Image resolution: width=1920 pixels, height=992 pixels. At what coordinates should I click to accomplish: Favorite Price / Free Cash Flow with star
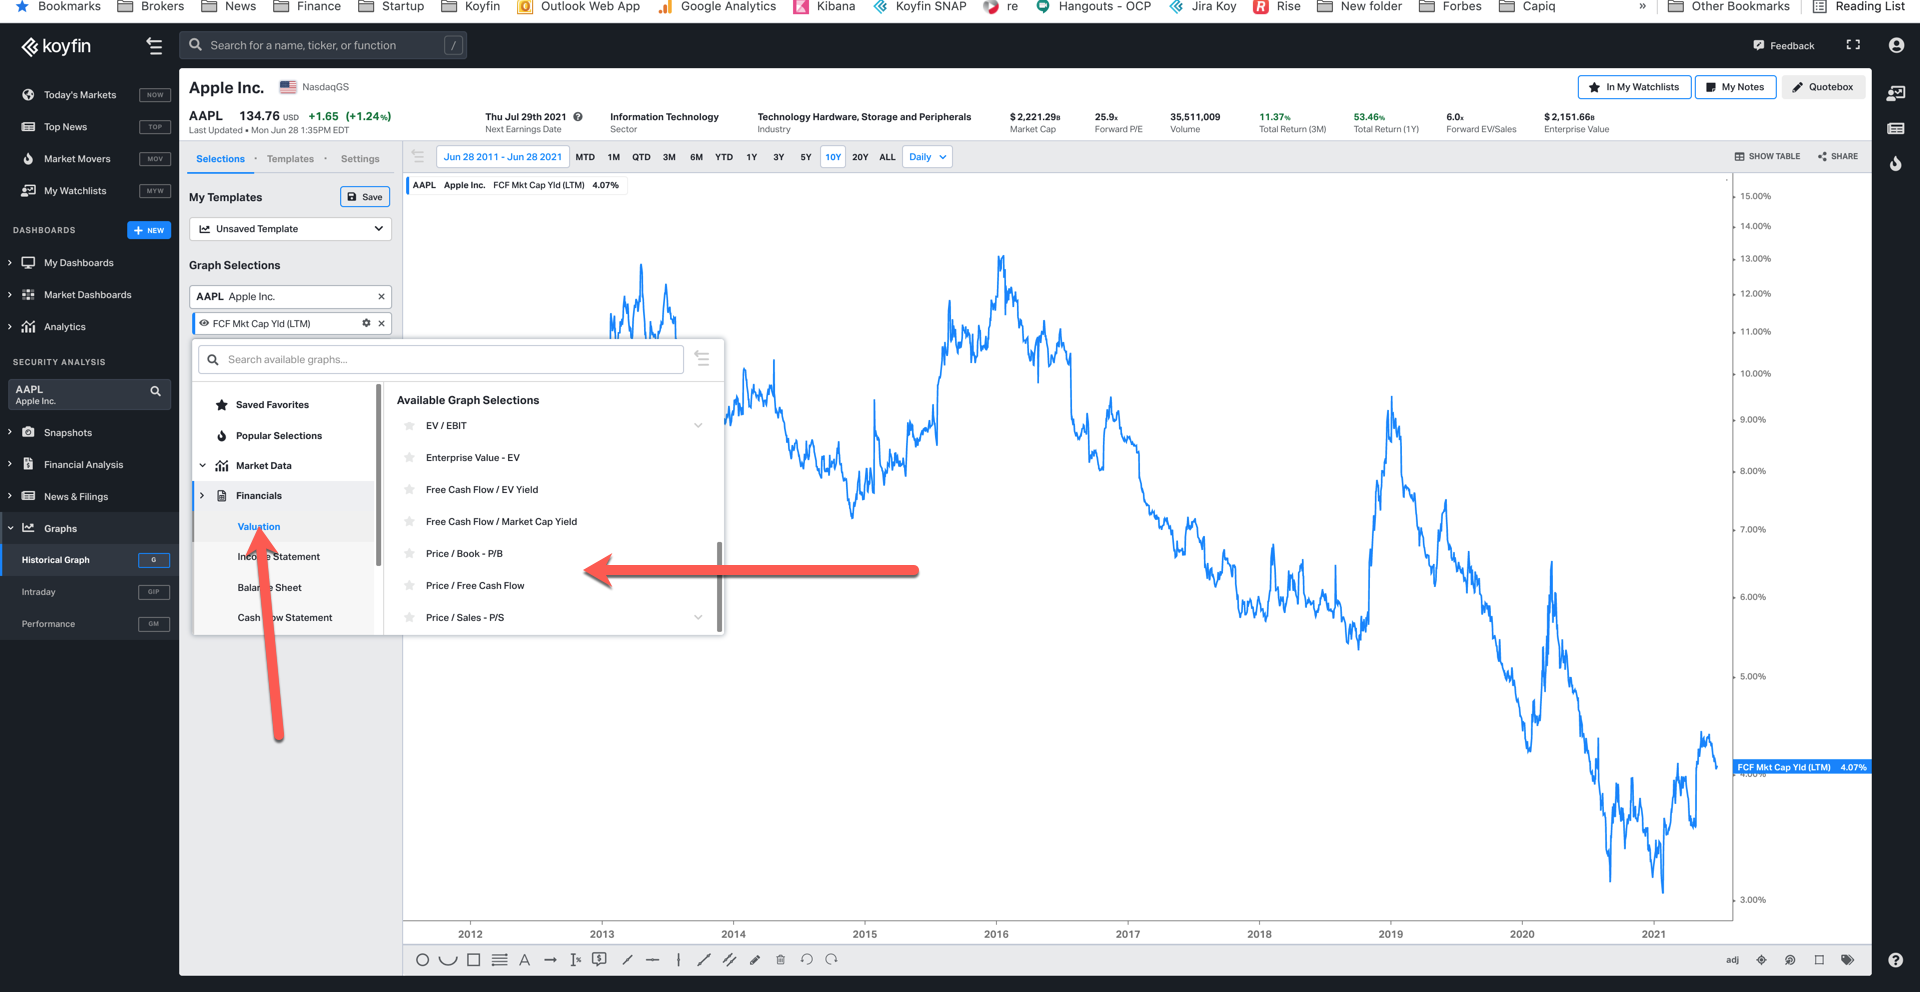[409, 586]
